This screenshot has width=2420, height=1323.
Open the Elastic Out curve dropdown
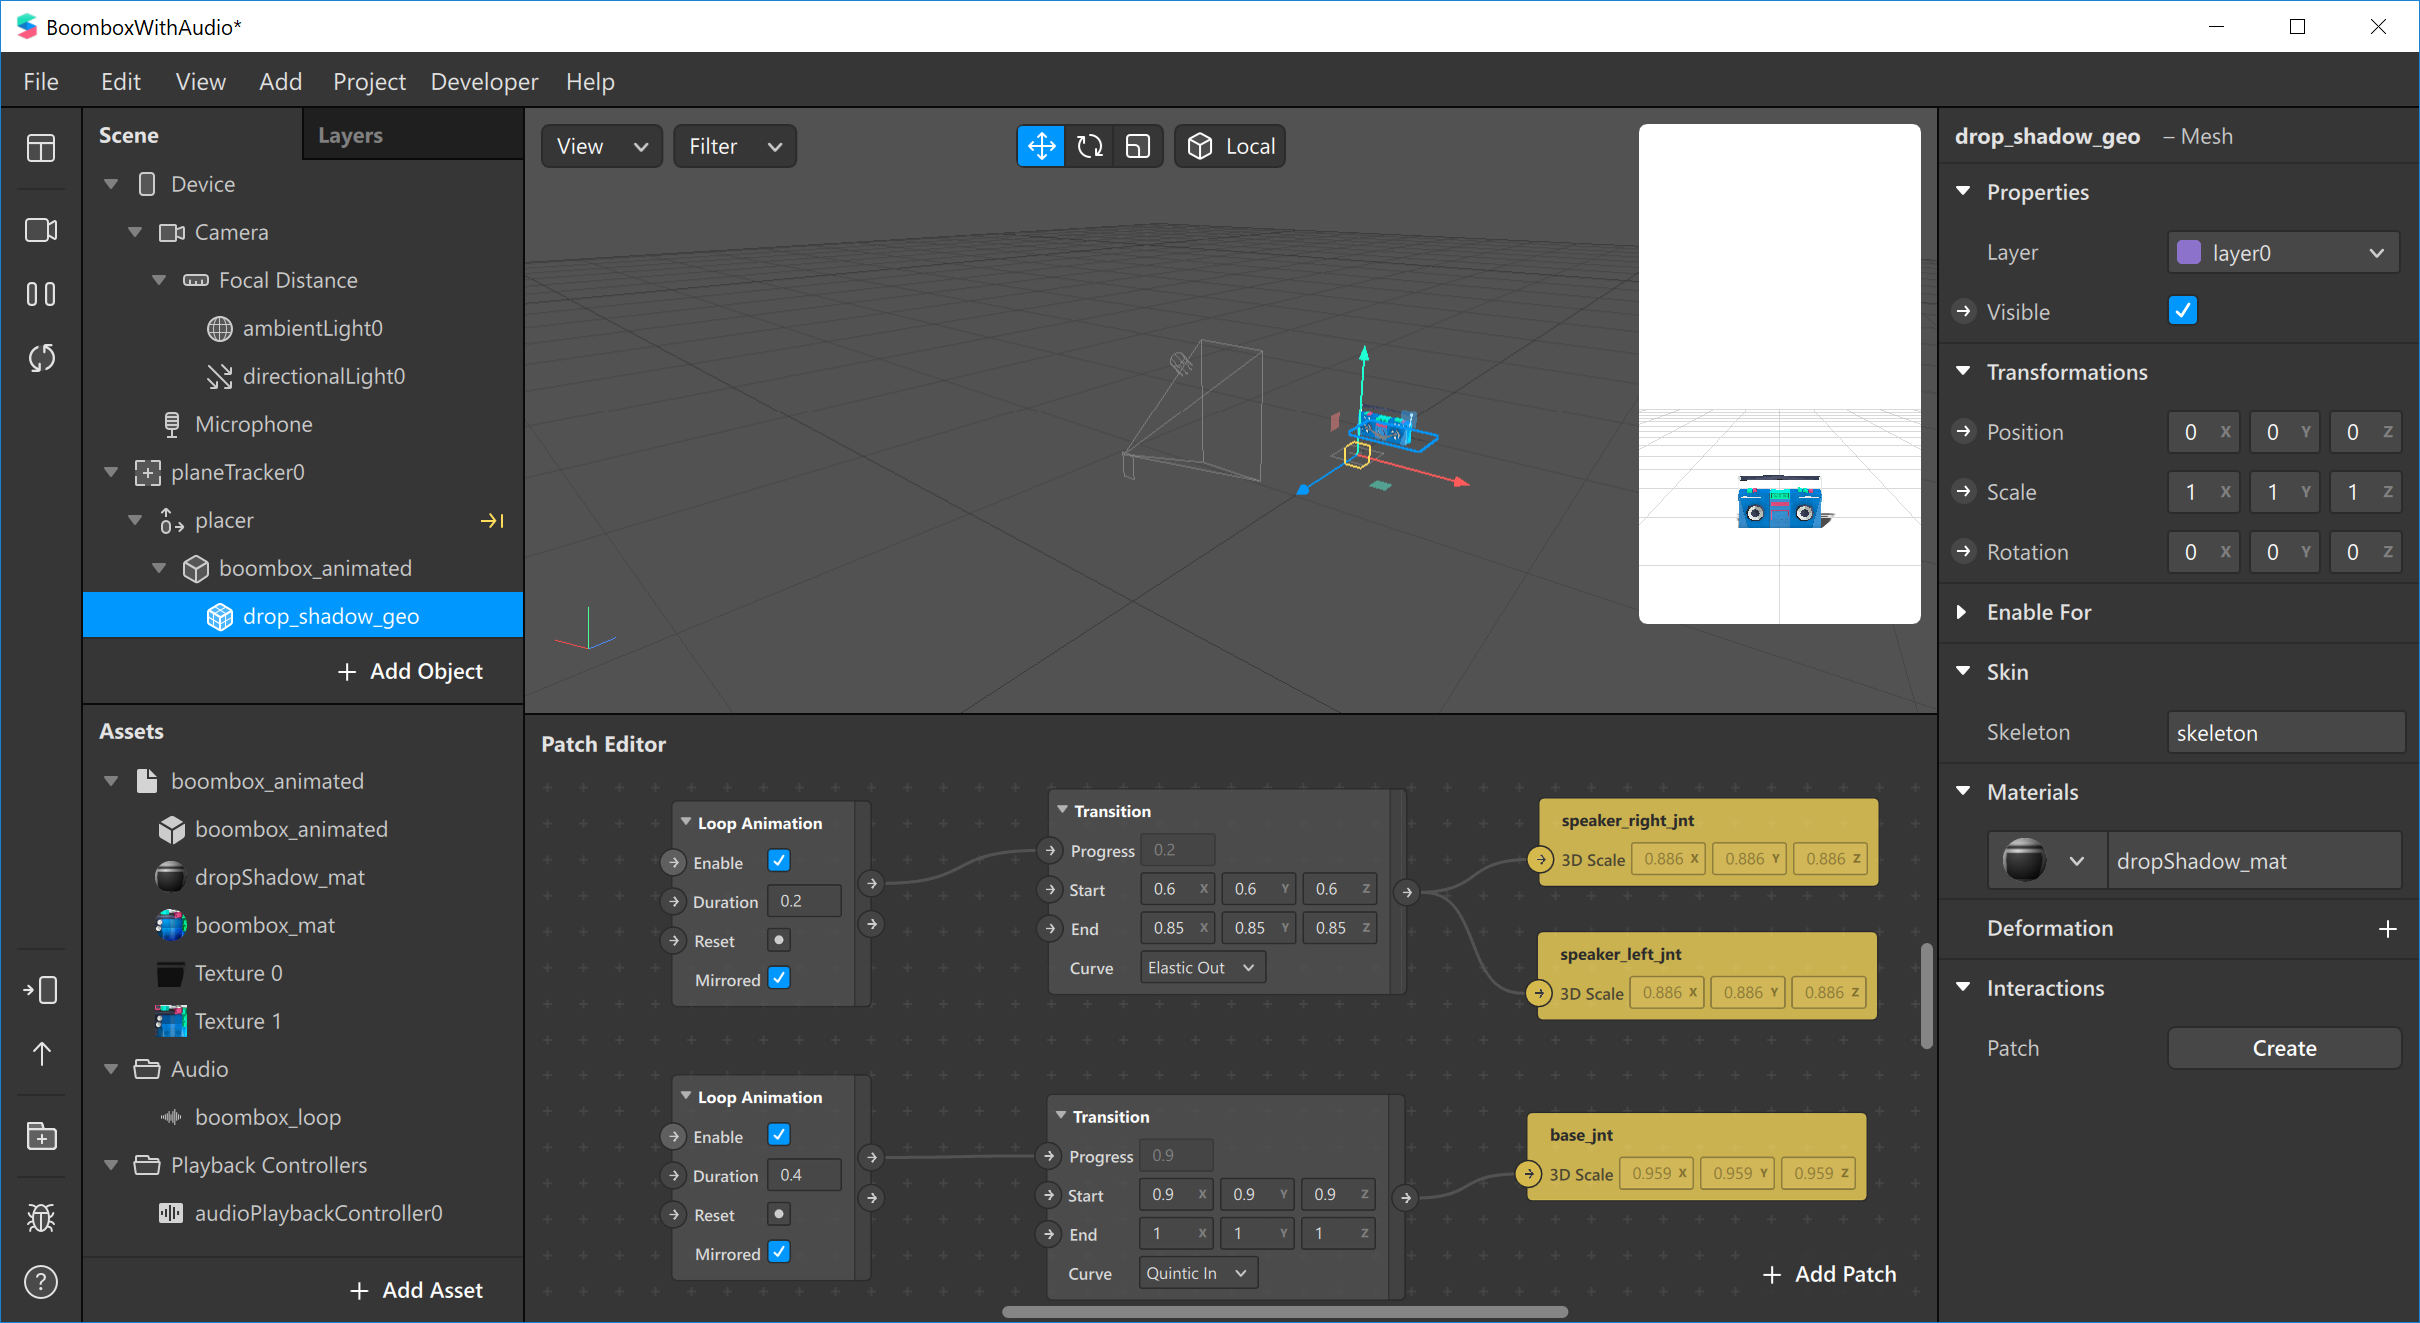click(x=1201, y=967)
